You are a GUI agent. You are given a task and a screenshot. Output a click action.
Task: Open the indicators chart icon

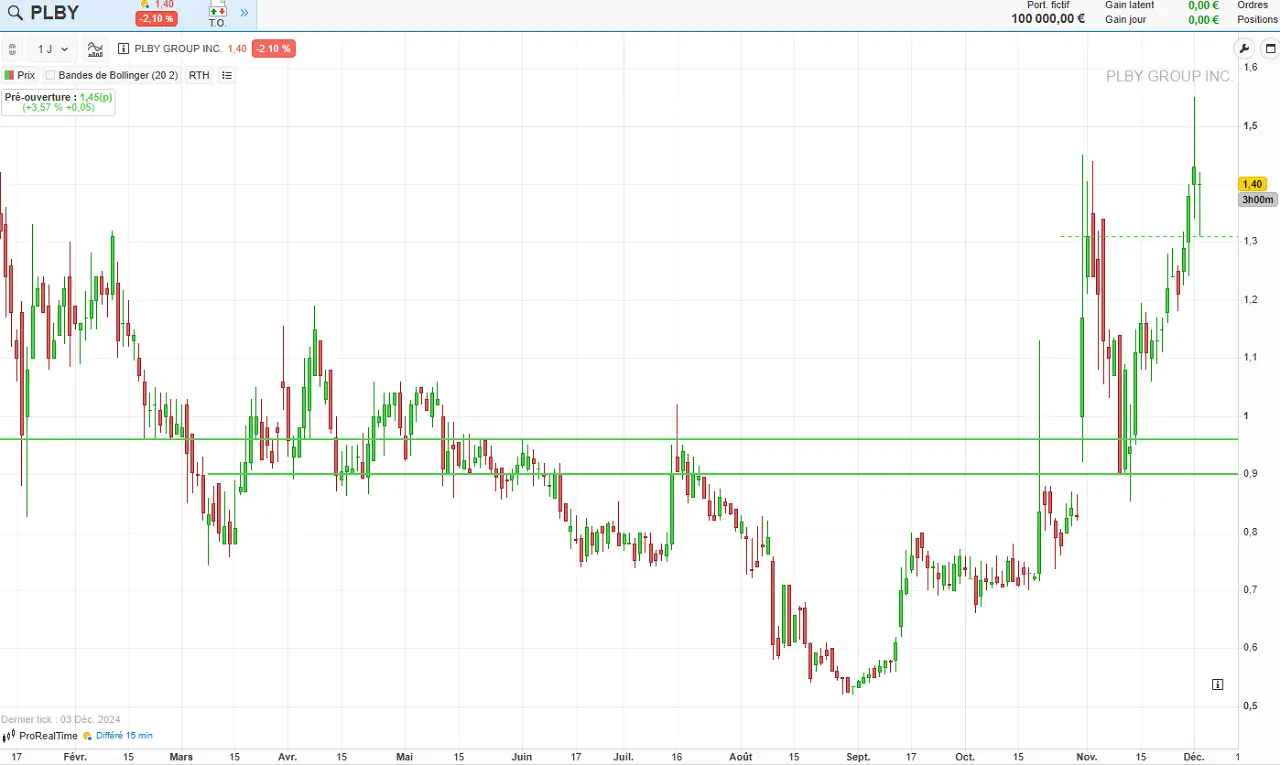pos(95,49)
